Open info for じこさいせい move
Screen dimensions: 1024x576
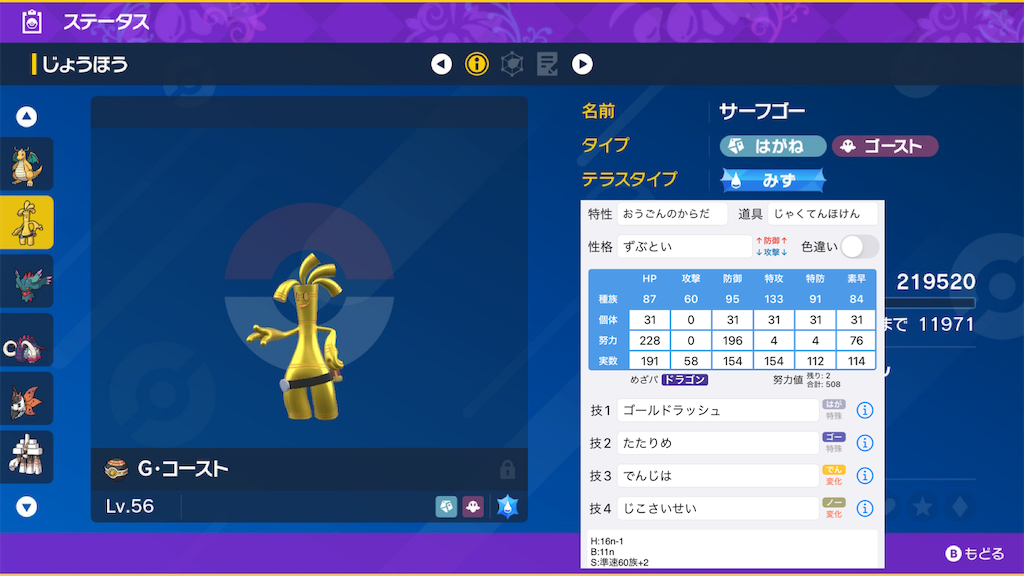click(865, 508)
